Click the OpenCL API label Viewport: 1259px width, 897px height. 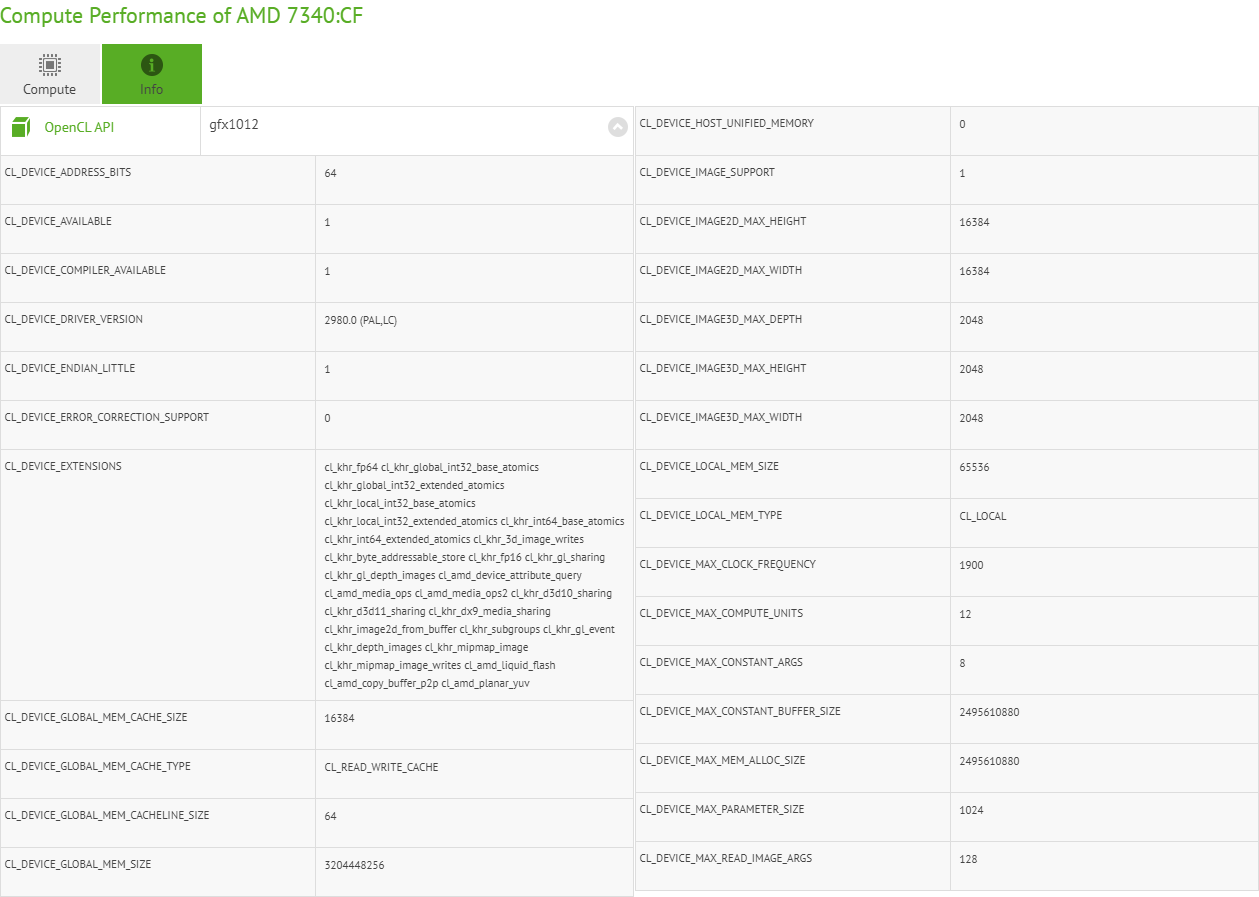79,128
